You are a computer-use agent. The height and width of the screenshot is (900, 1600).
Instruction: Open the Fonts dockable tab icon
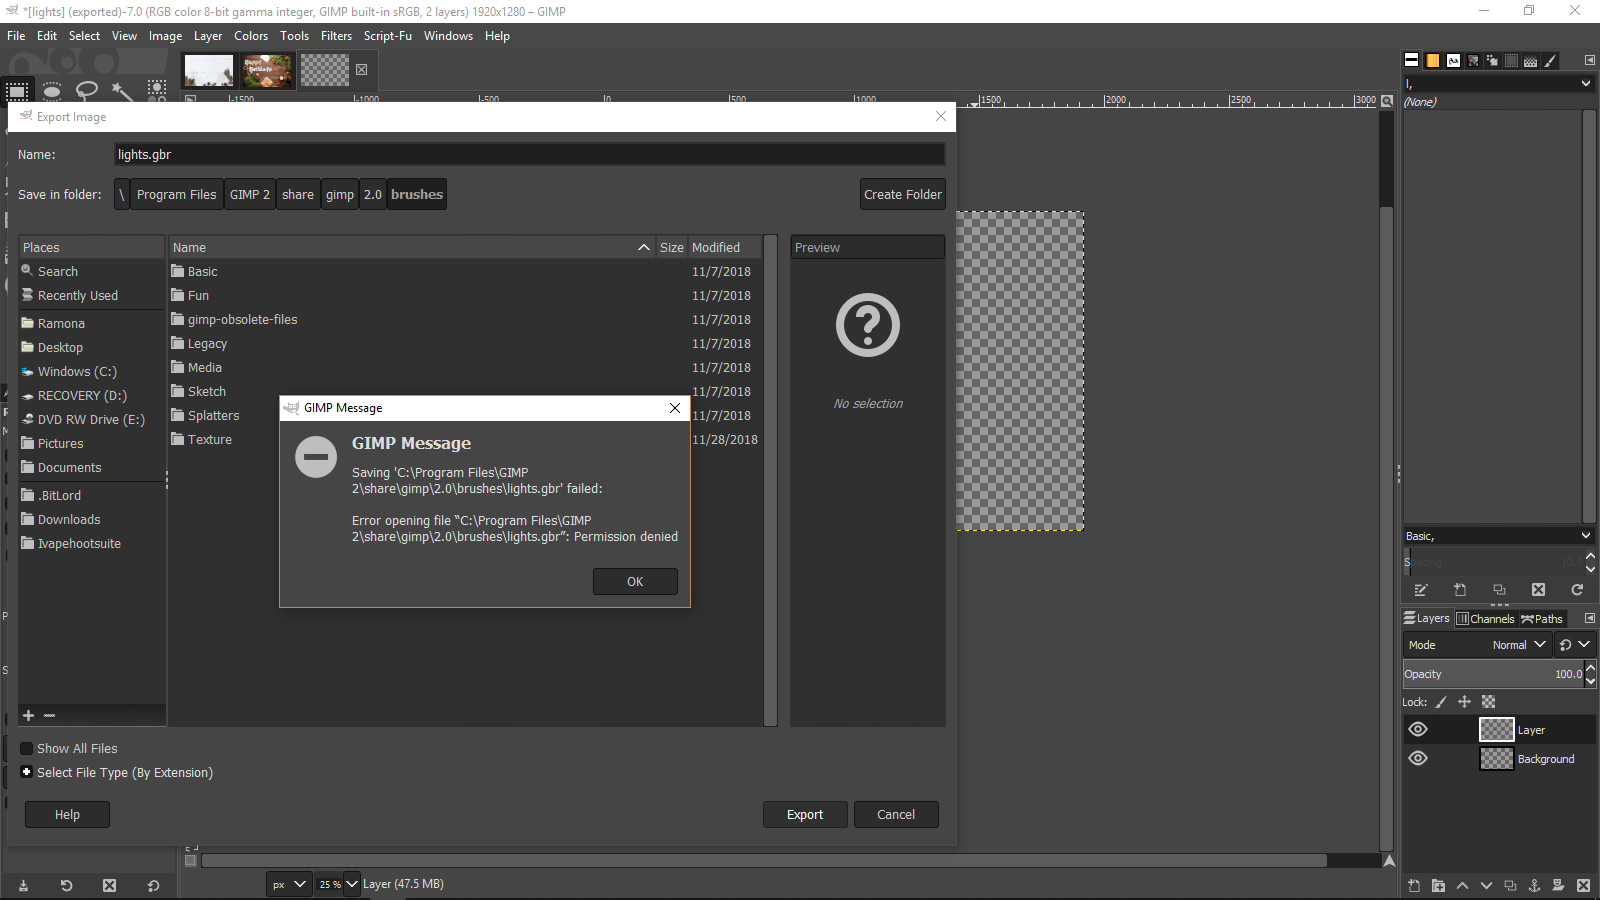pyautogui.click(x=1453, y=61)
